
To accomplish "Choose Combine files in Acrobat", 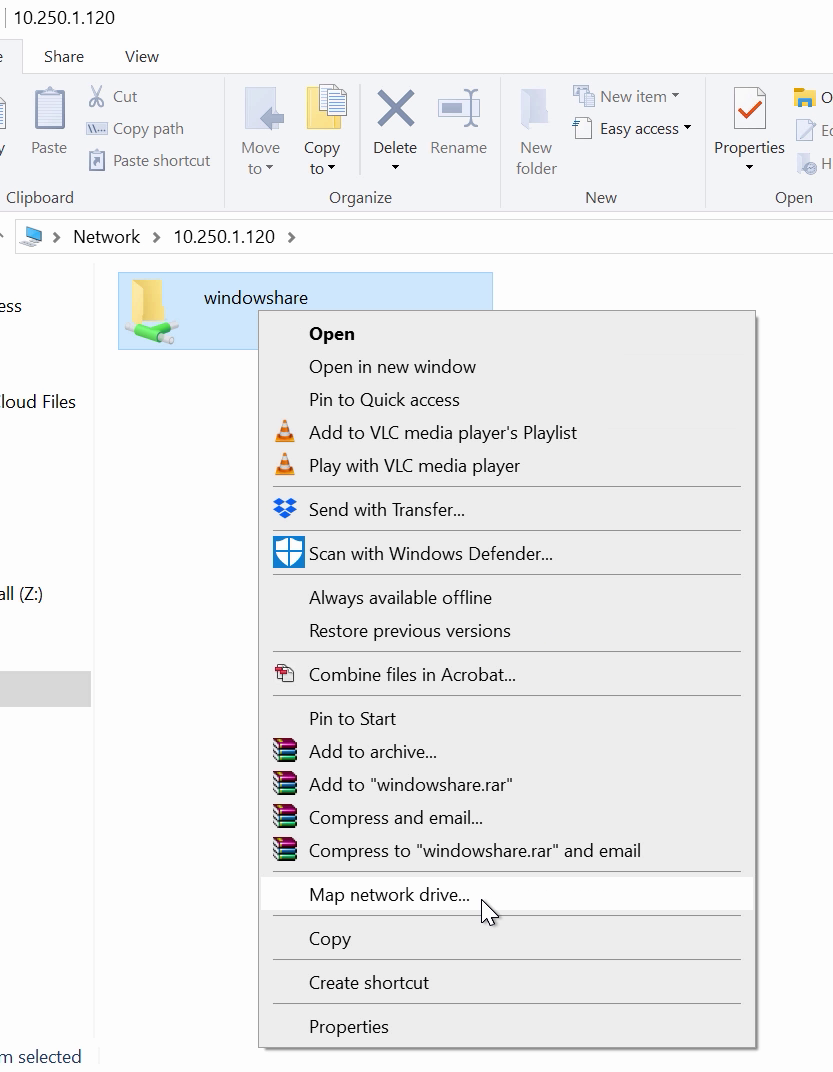I will [x=507, y=675].
